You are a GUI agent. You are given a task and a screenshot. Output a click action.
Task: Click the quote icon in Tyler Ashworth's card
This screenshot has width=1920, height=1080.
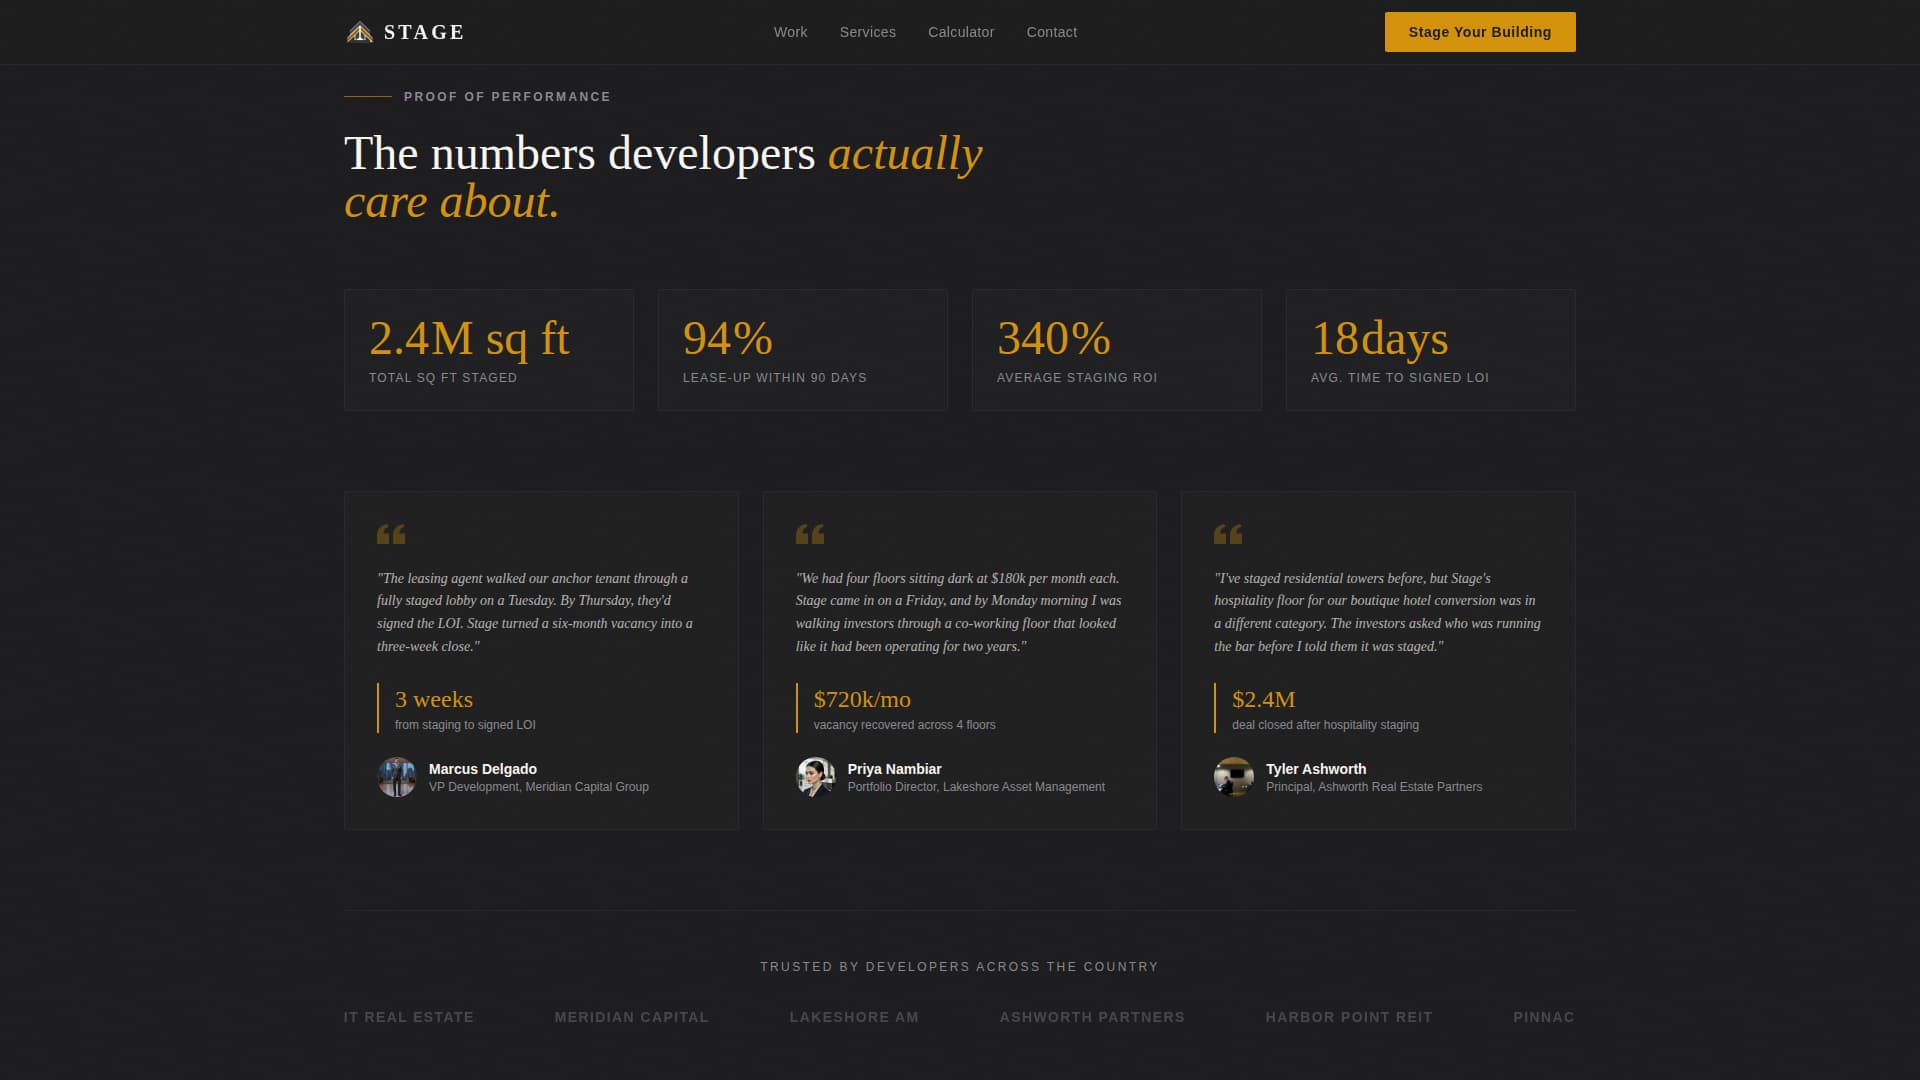1230,535
